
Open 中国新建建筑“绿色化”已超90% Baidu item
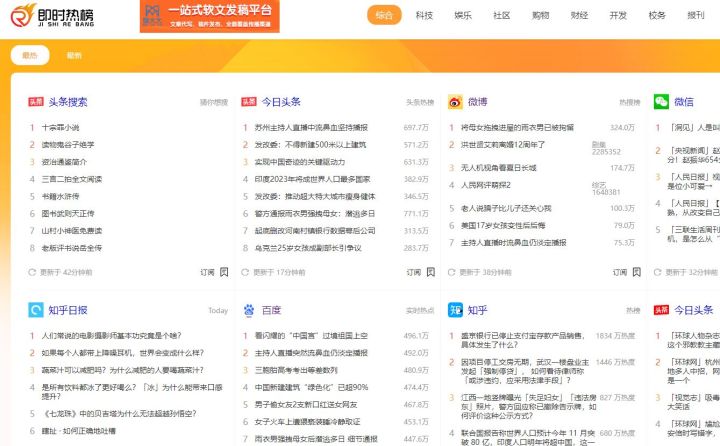(311, 387)
